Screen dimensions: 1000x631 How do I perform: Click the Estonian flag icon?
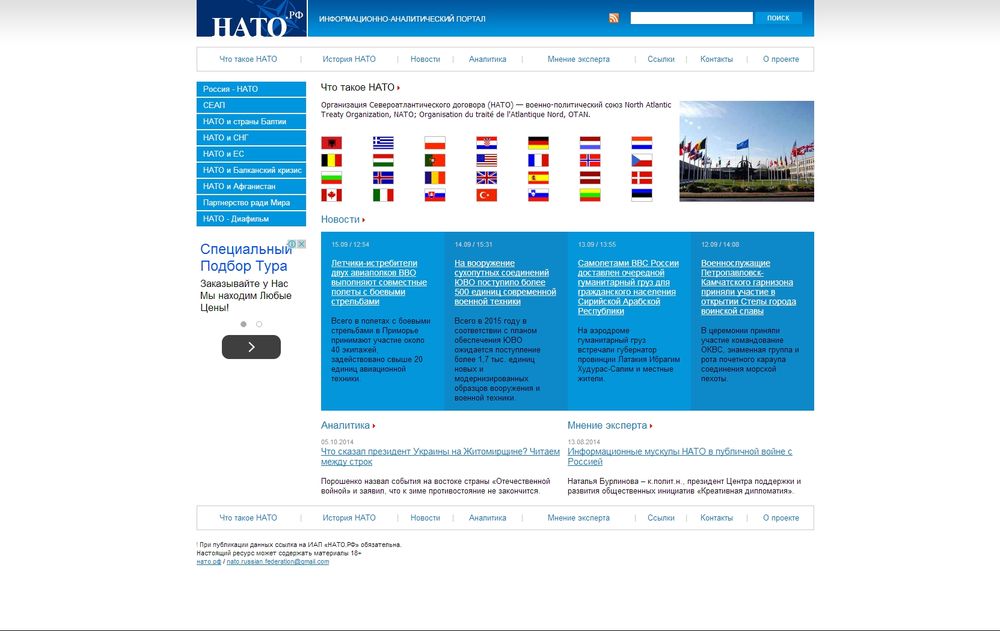[x=641, y=195]
